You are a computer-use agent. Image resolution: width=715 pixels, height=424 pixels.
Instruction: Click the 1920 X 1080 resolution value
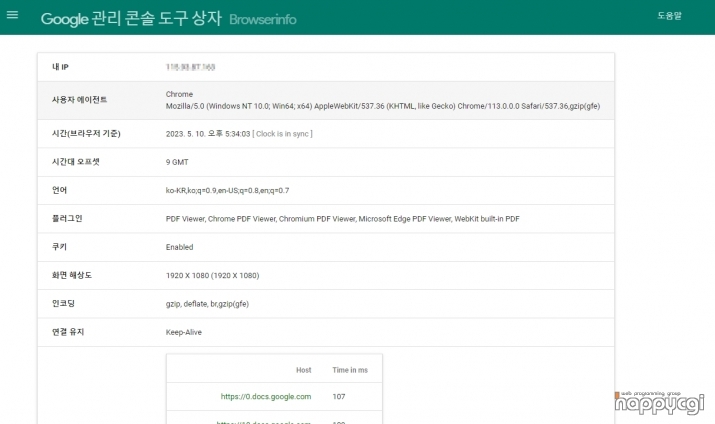pyautogui.click(x=212, y=275)
